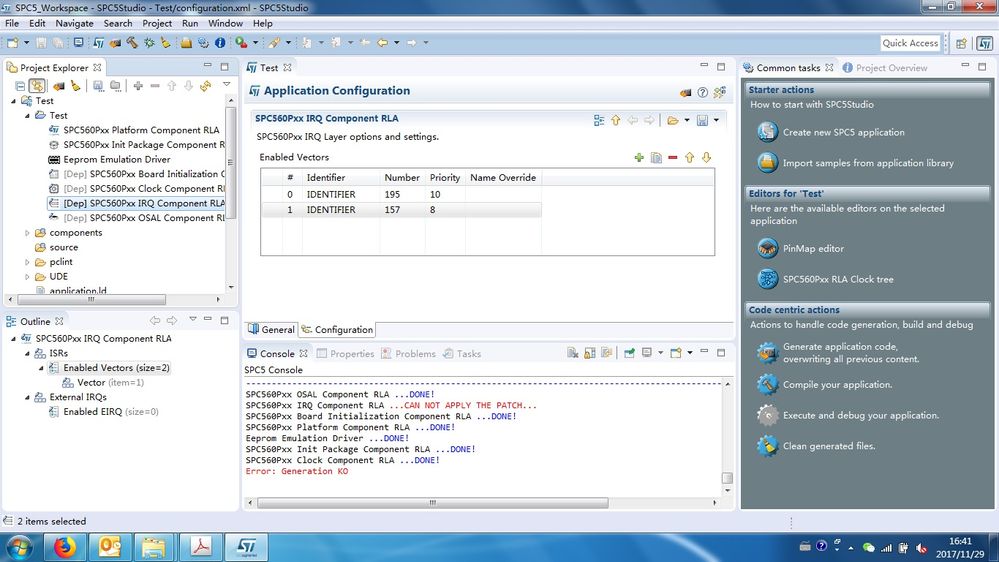
Task: Open the Display Selected Console dropdown
Action: [x=660, y=352]
